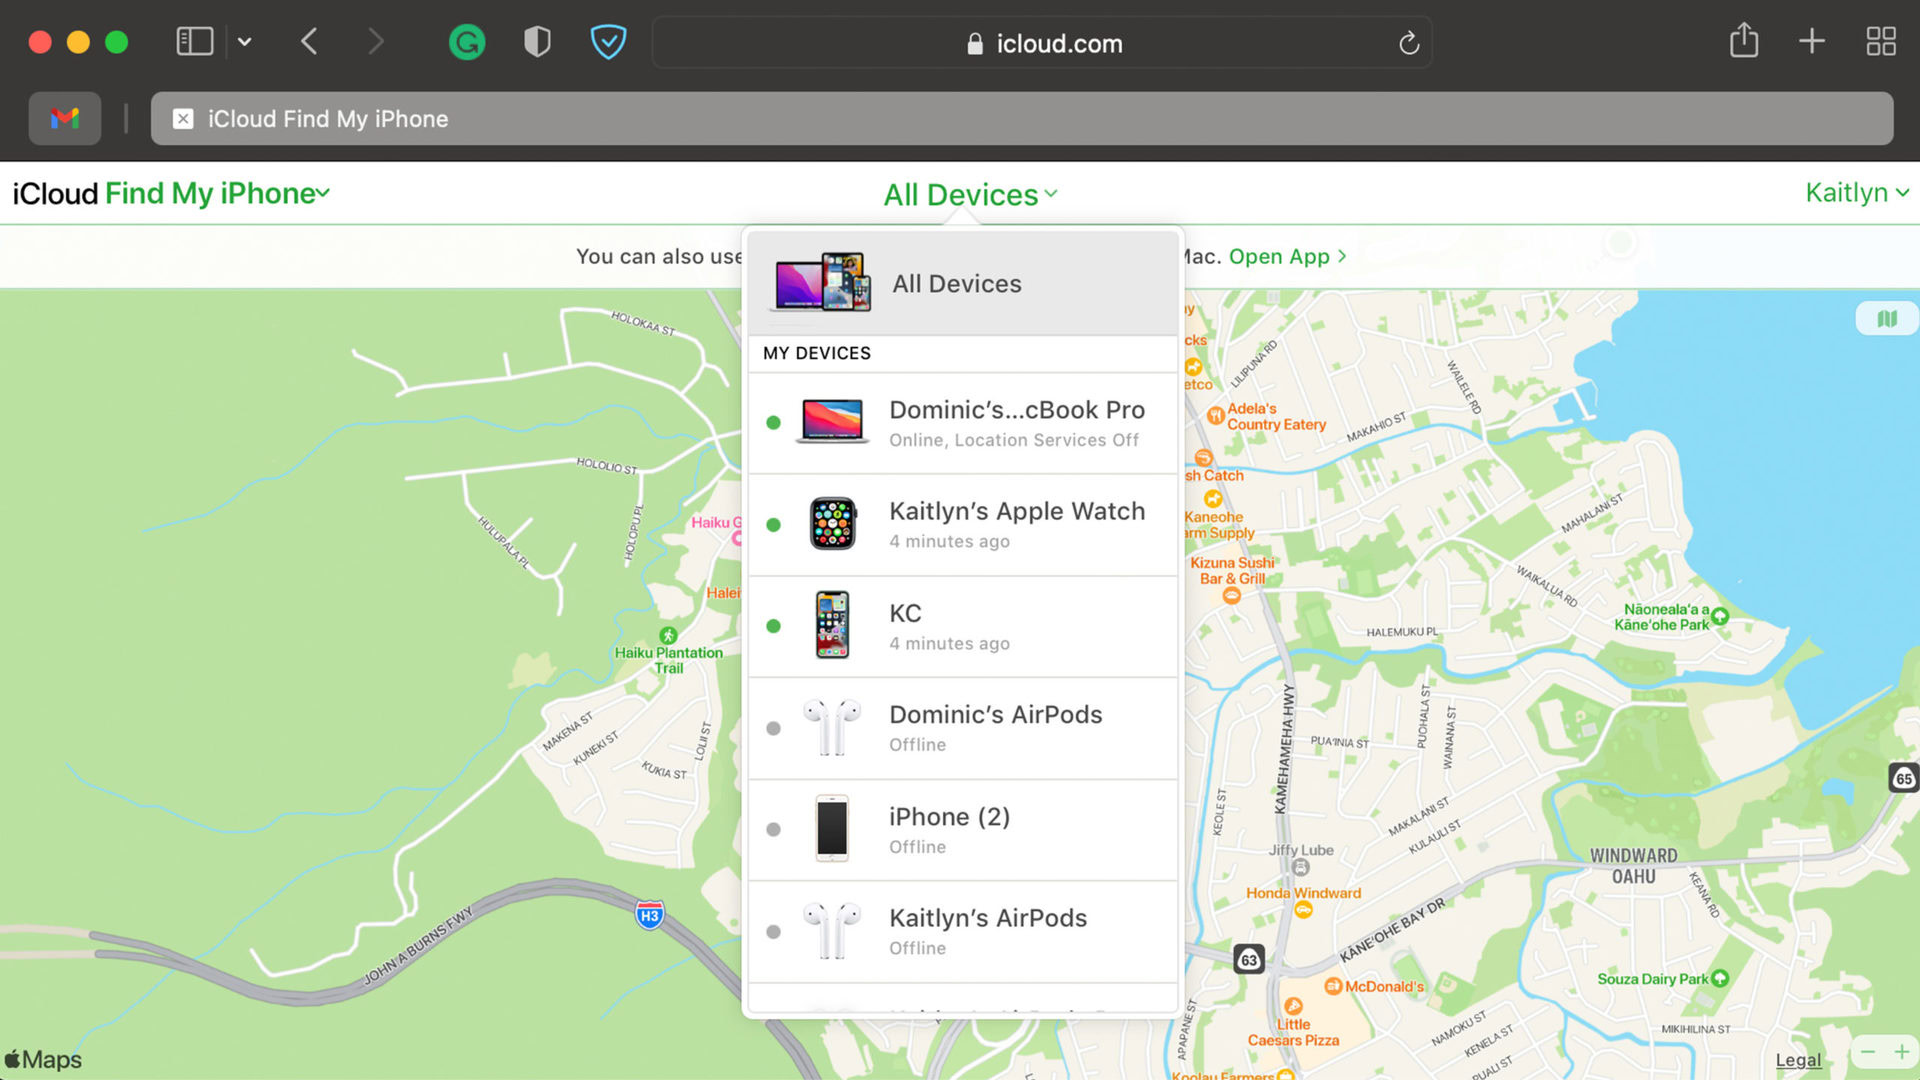This screenshot has width=1920, height=1080.
Task: Open the privacy shield icon
Action: 537,42
